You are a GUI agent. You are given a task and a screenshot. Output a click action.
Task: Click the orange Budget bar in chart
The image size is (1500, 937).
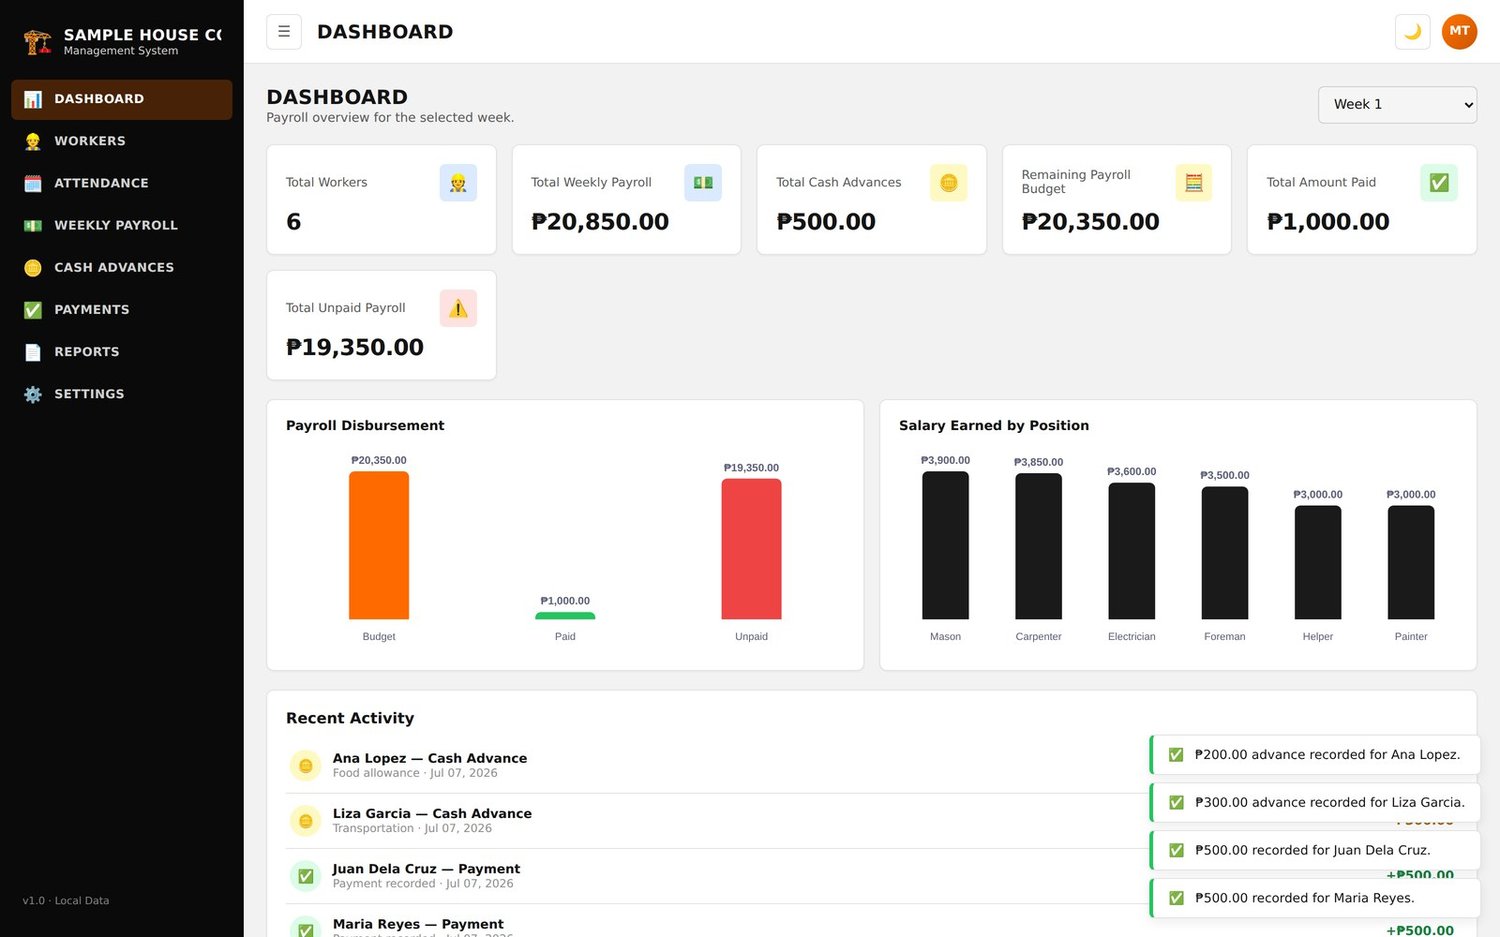pyautogui.click(x=379, y=545)
